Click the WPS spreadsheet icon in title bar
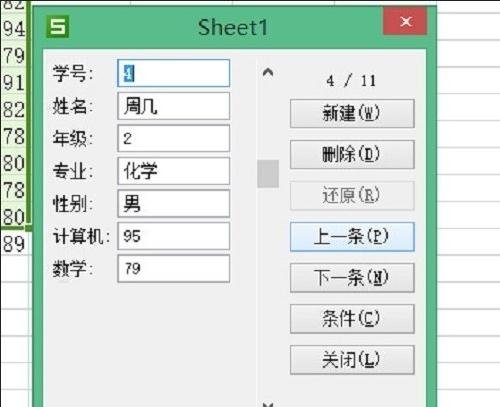This screenshot has height=407, width=500. [x=58, y=27]
